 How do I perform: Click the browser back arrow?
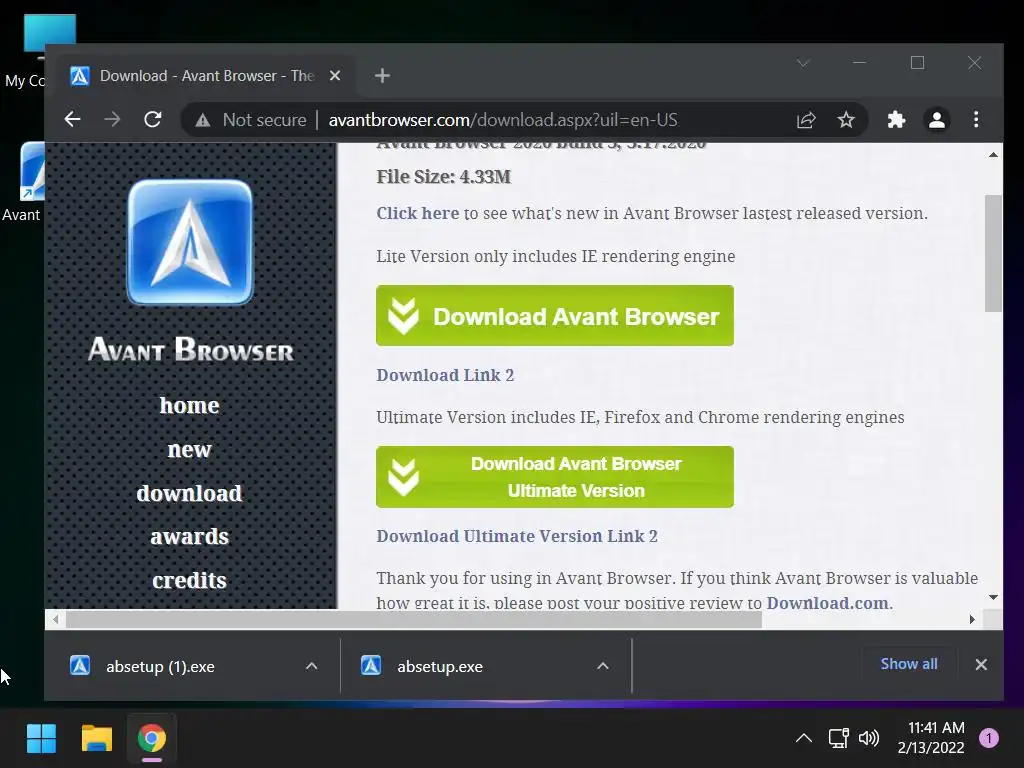tap(72, 120)
